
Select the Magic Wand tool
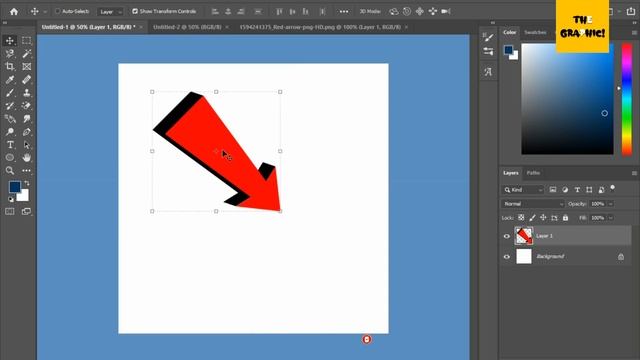(27, 53)
